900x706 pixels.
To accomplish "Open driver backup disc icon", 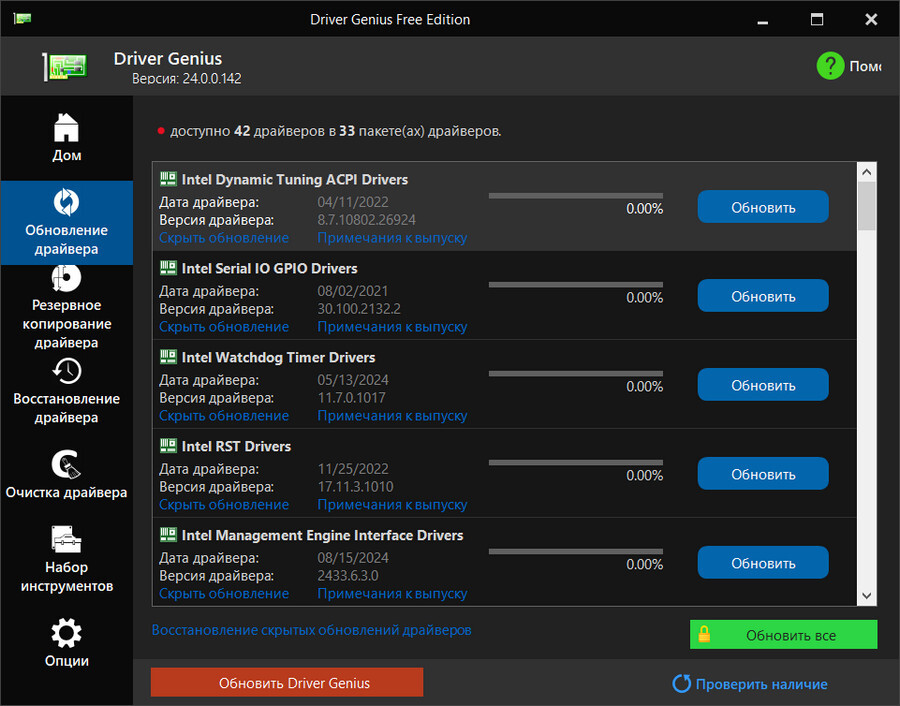I will [67, 278].
